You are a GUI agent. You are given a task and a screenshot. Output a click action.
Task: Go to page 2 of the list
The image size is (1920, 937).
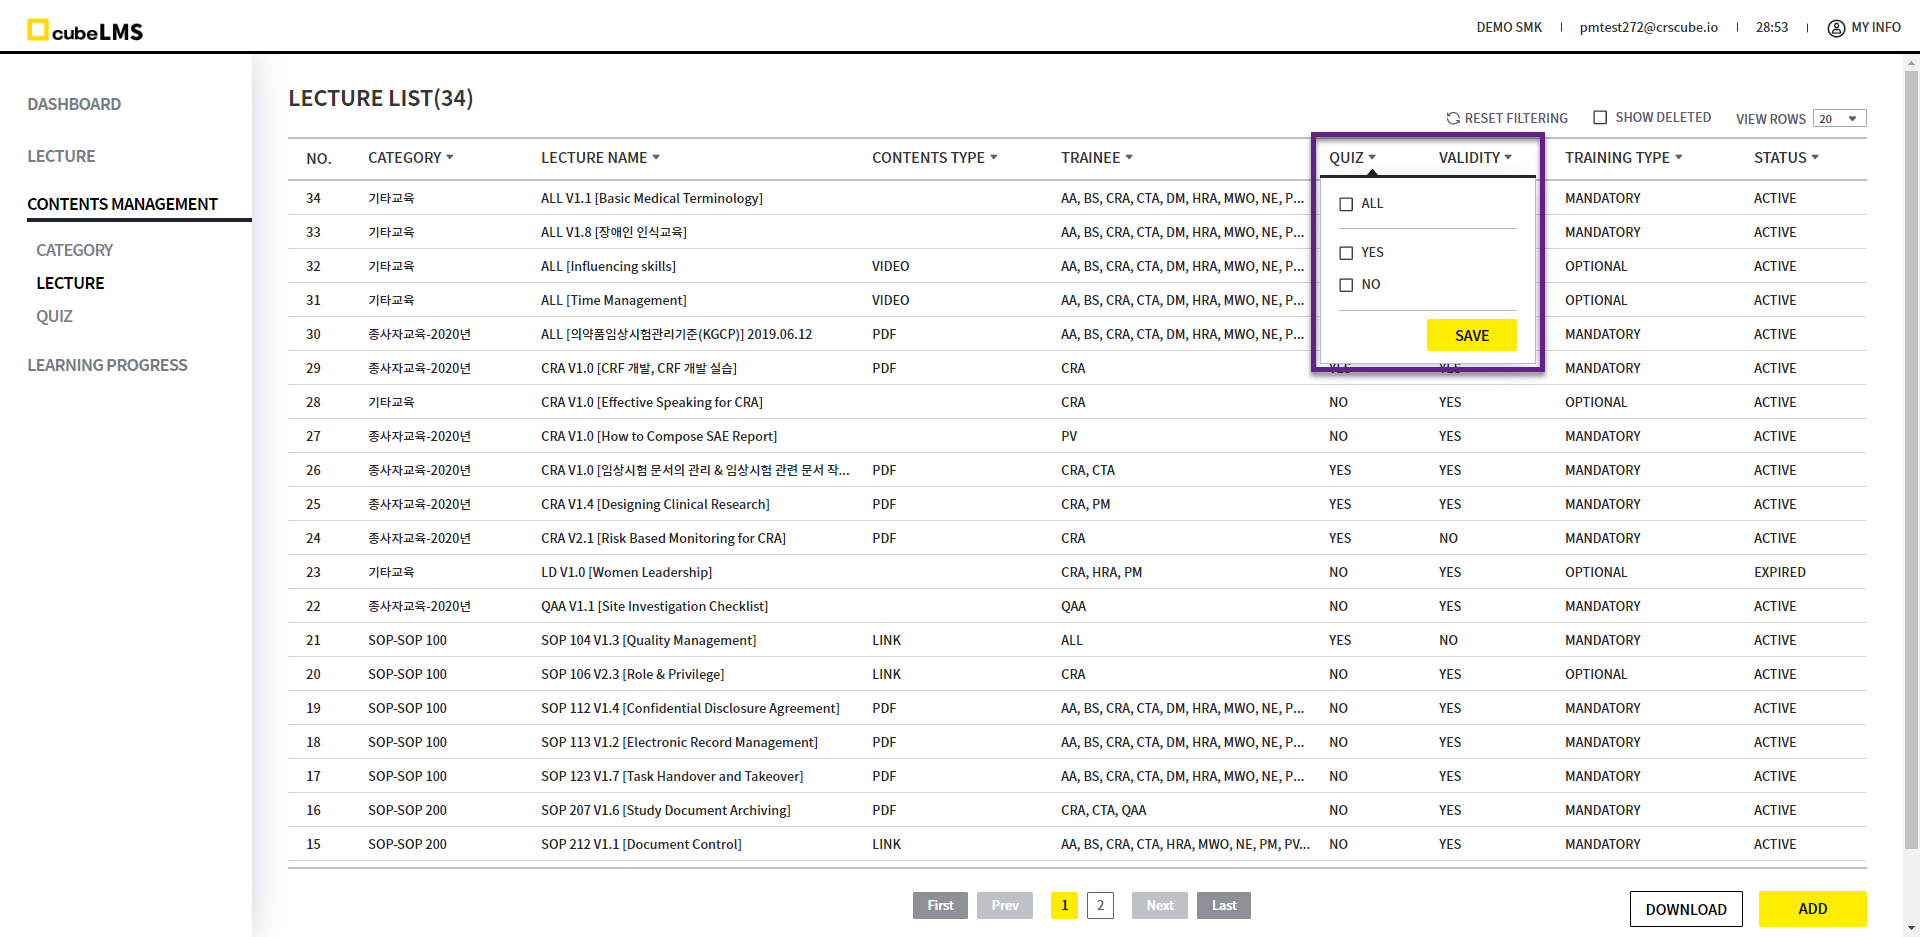1100,905
